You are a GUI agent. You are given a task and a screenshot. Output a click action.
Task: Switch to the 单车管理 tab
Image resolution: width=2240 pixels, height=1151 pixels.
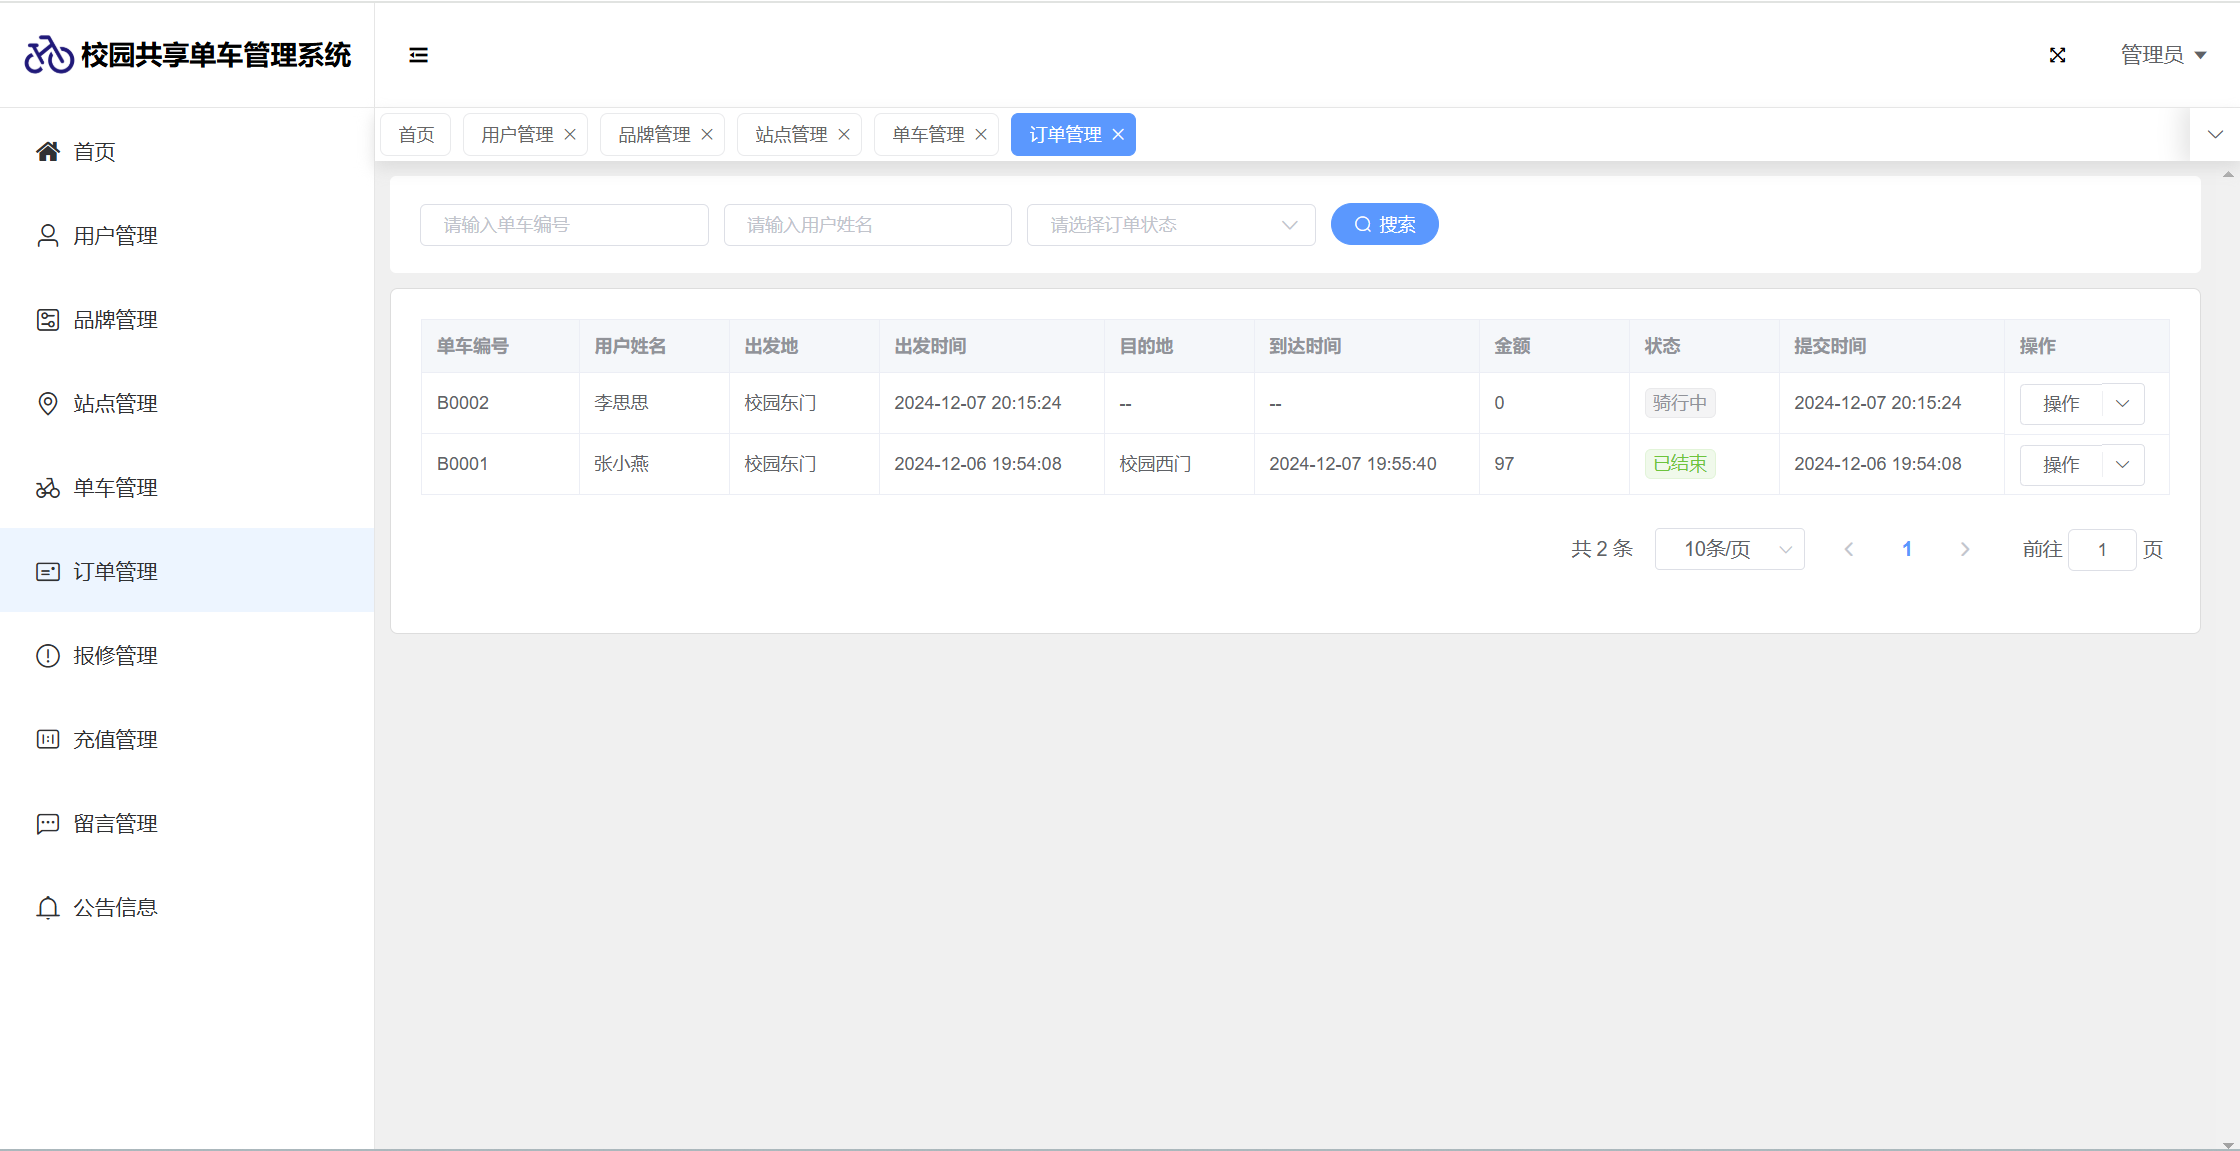coord(927,135)
